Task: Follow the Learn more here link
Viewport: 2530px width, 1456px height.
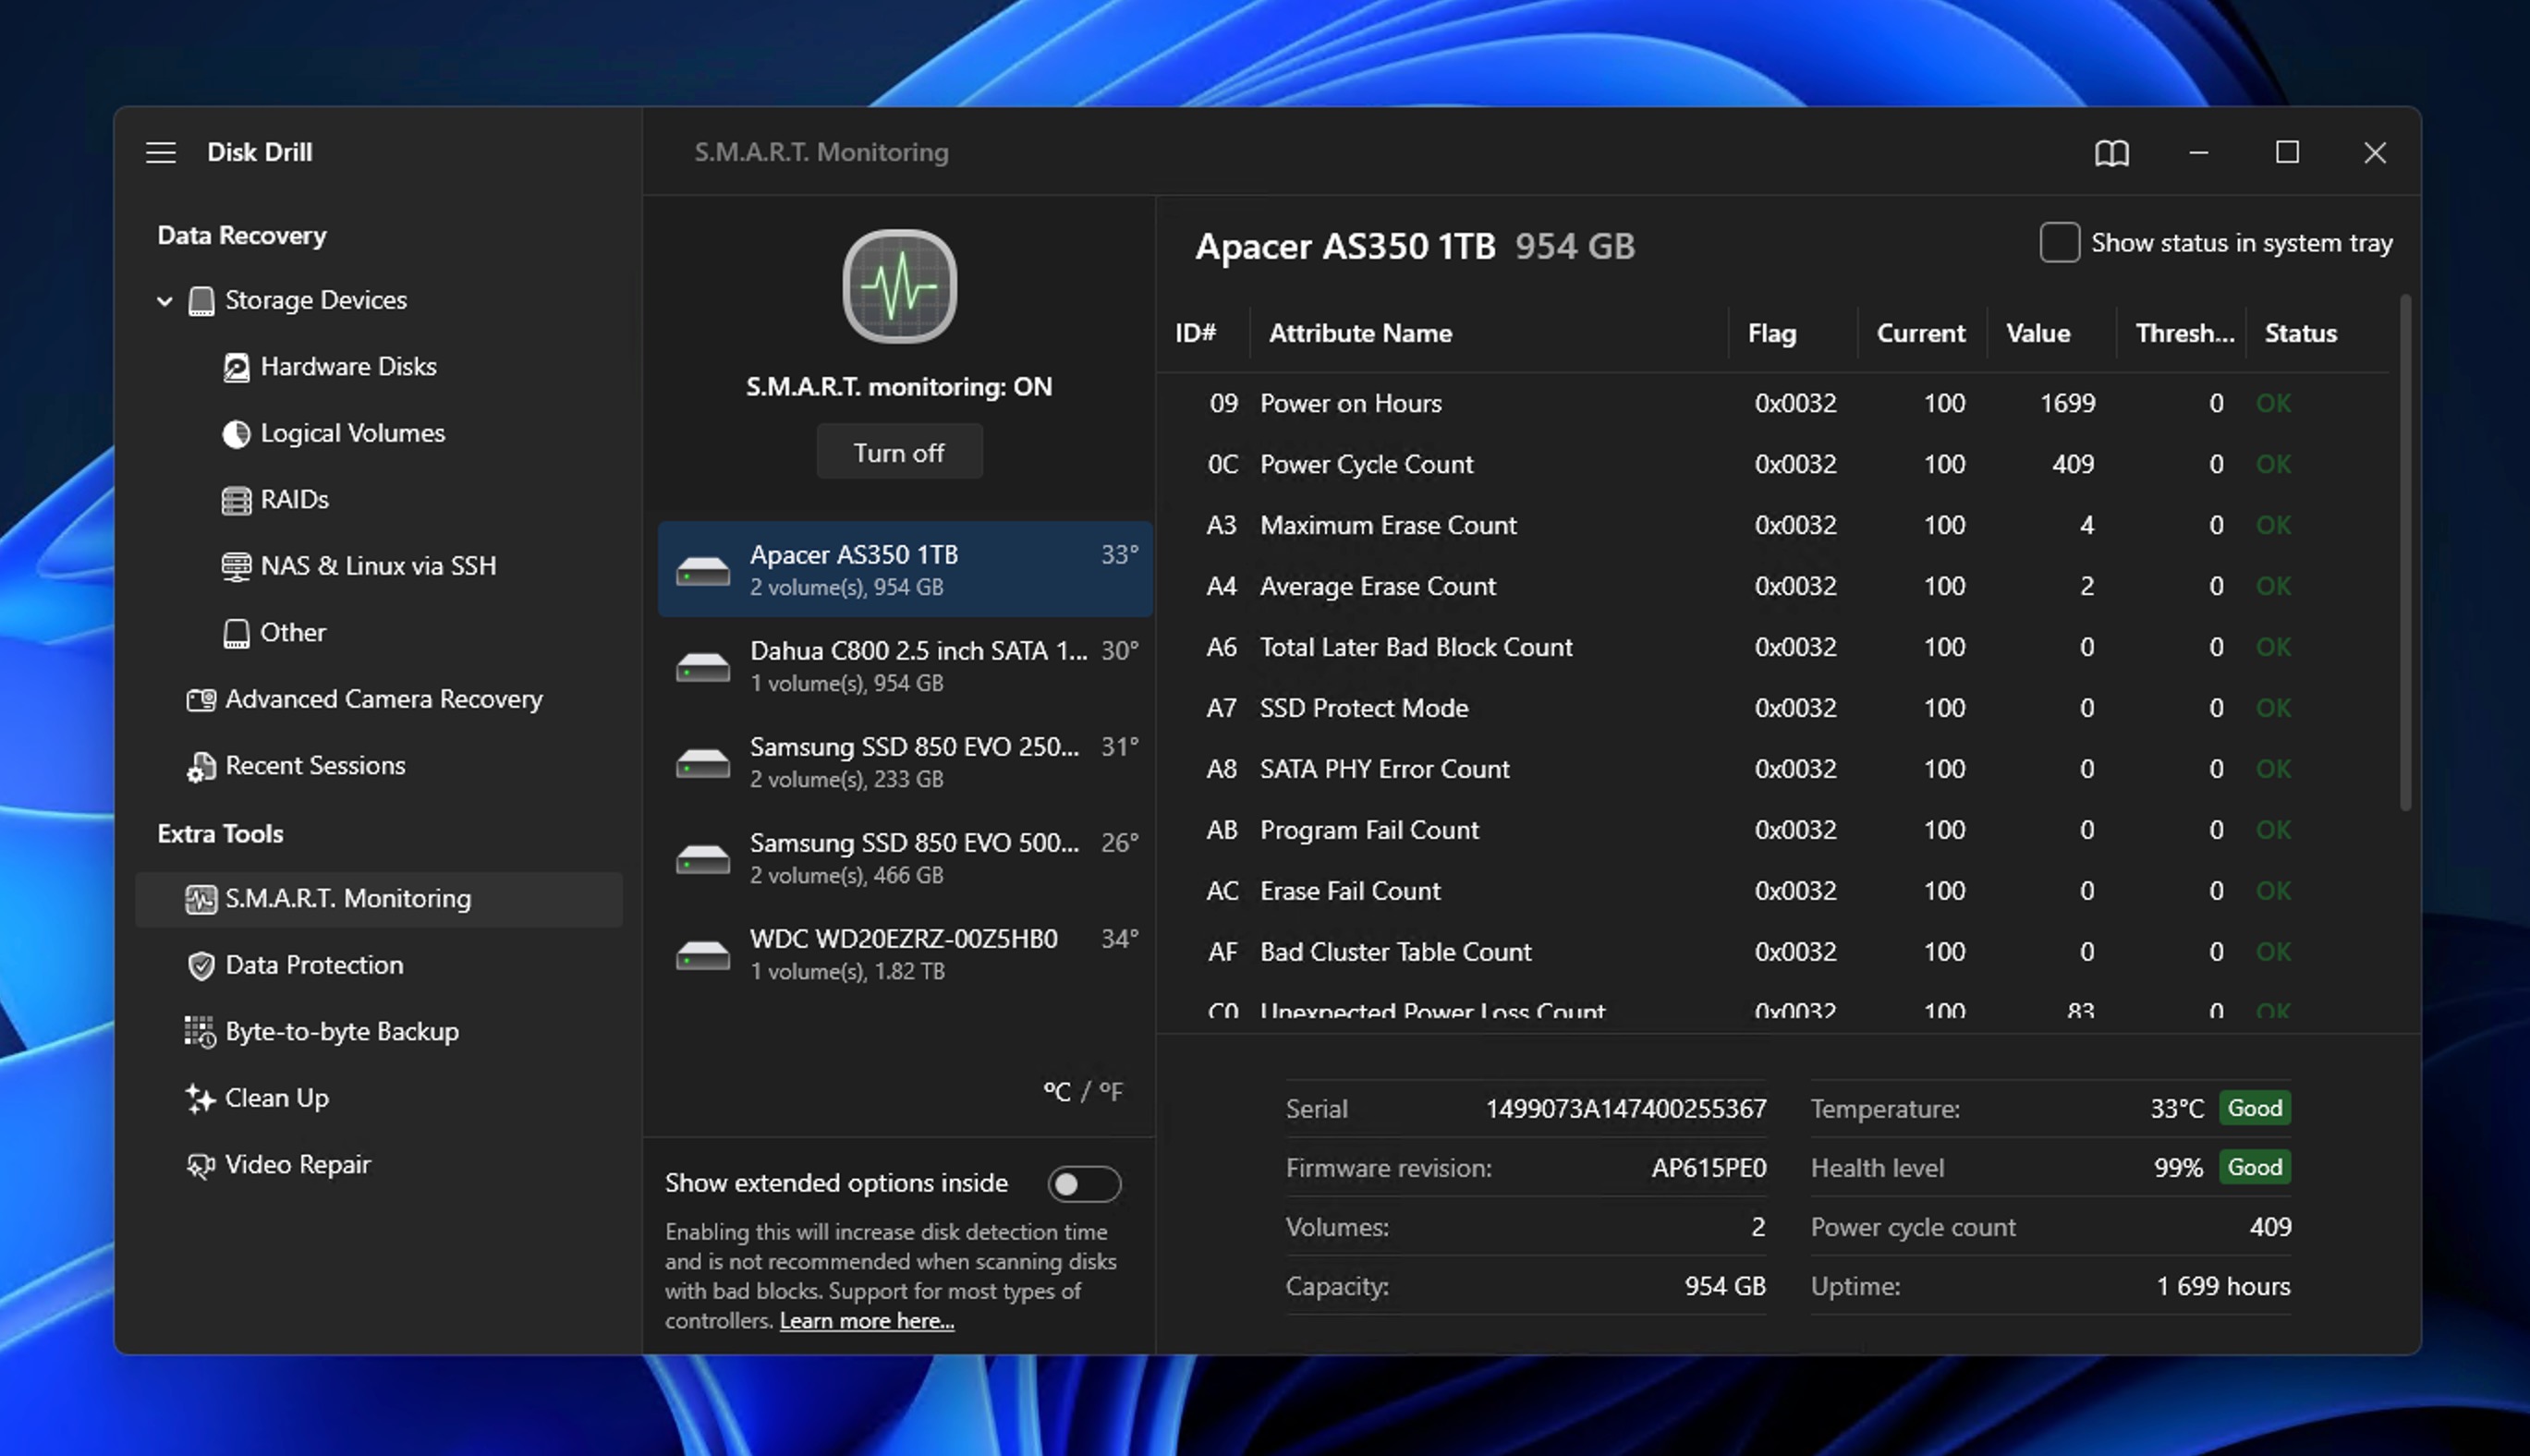Action: coord(866,1321)
